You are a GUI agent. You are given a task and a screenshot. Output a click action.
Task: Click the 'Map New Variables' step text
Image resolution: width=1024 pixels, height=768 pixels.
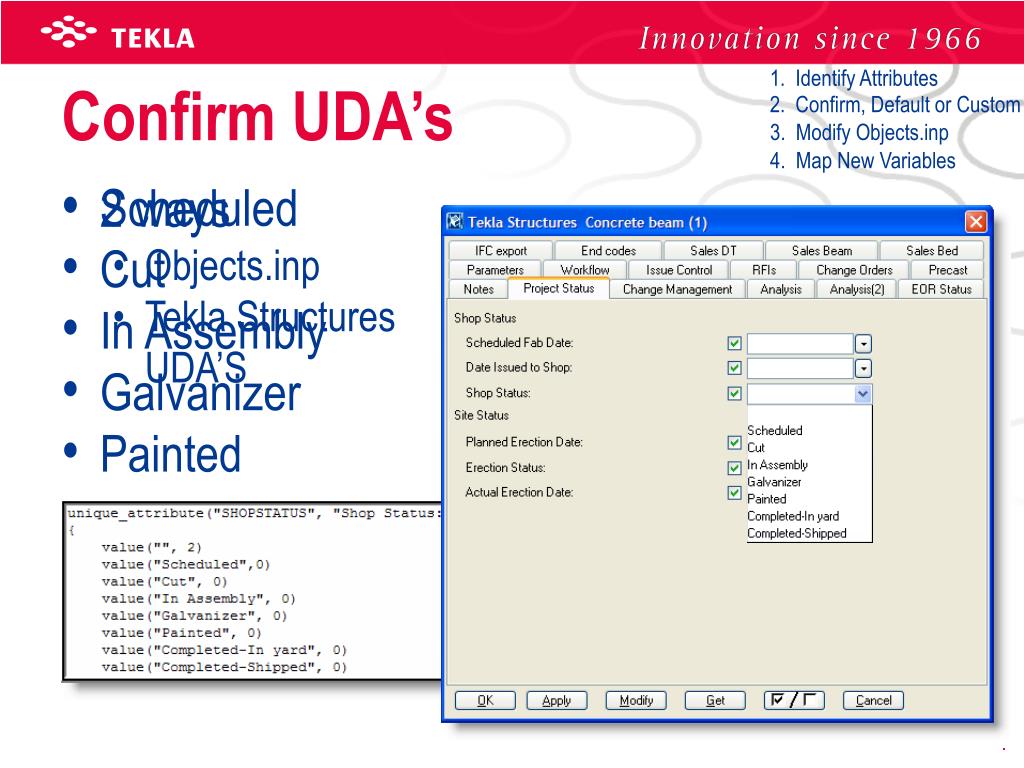coord(875,161)
